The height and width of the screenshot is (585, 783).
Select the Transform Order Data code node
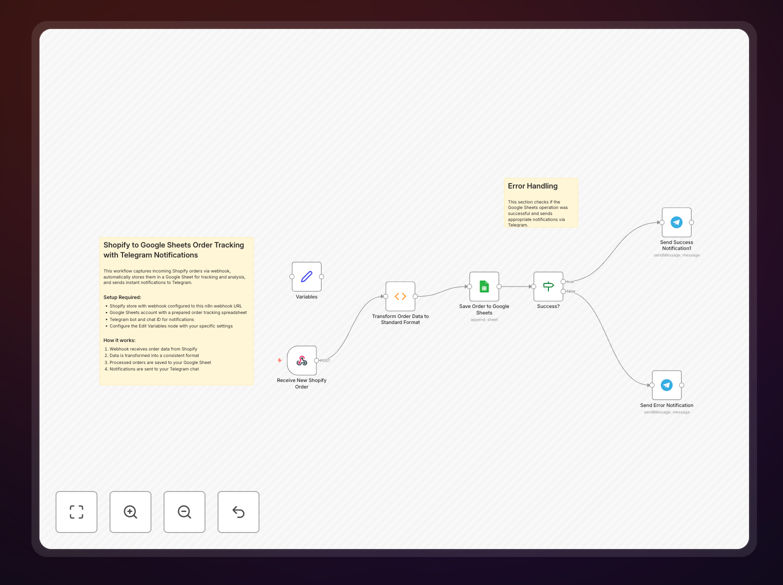400,296
